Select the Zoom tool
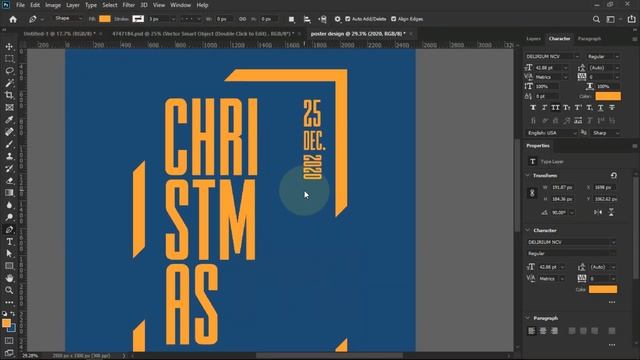This screenshot has width=640, height=360. pyautogui.click(x=9, y=290)
